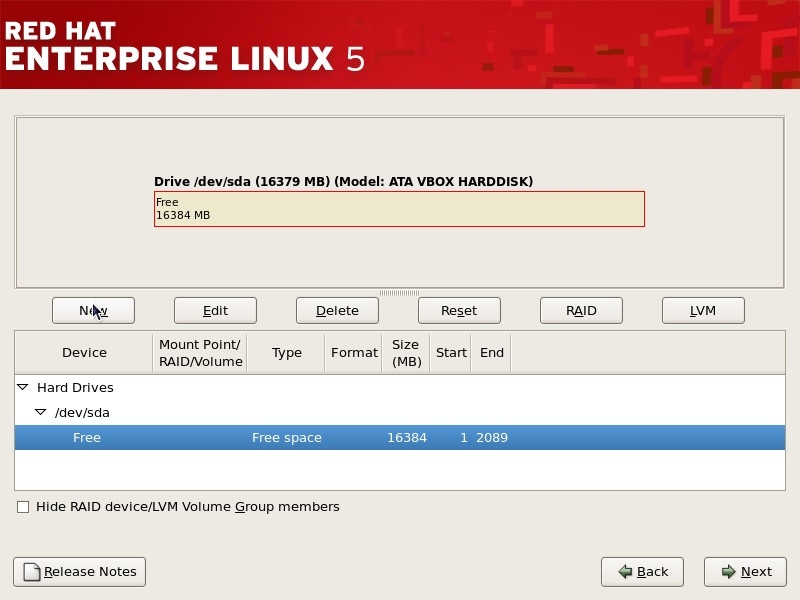This screenshot has width=800, height=600.
Task: Proceed with the Next button
Action: [745, 572]
